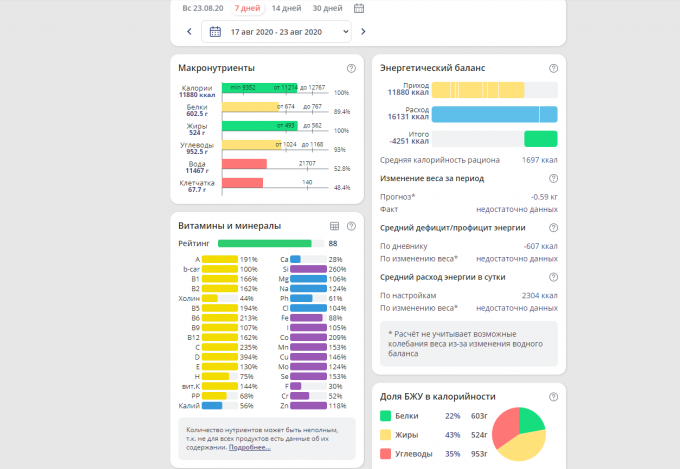This screenshot has height=469, width=680.
Task: Open help for Макронутриенты panel
Action: pyautogui.click(x=351, y=68)
